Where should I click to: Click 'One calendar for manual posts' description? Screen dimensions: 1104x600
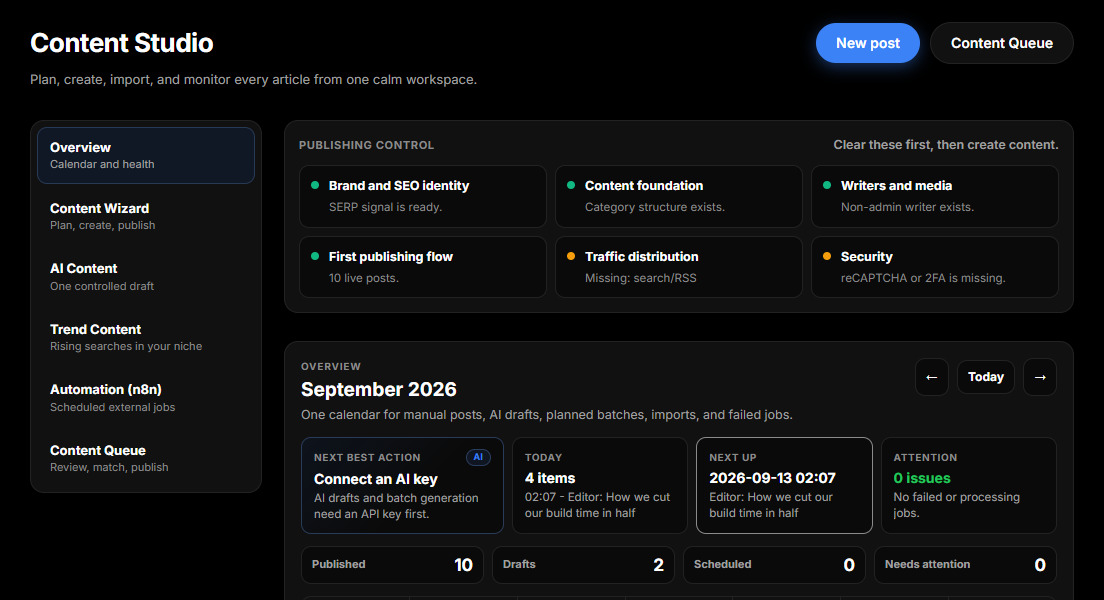(x=546, y=415)
